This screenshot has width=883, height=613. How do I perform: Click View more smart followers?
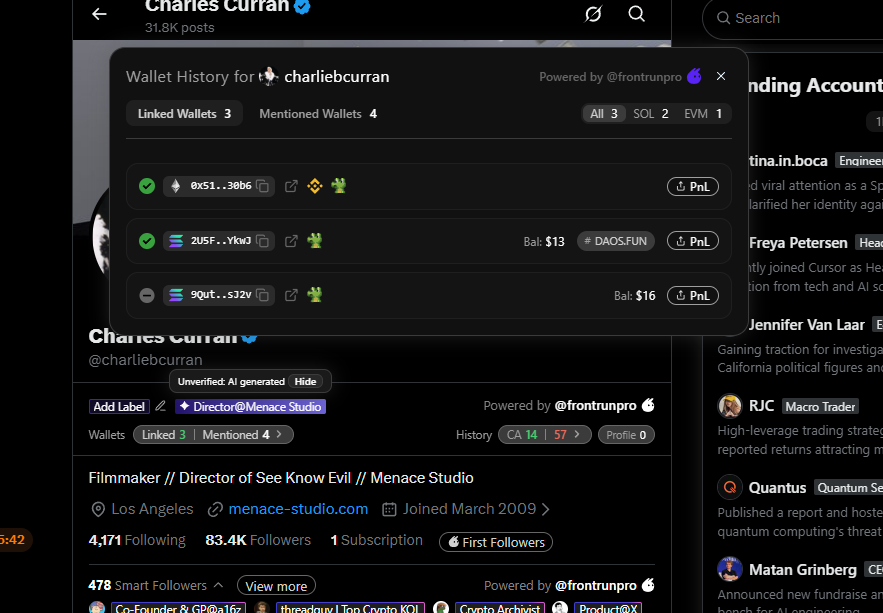(x=276, y=586)
